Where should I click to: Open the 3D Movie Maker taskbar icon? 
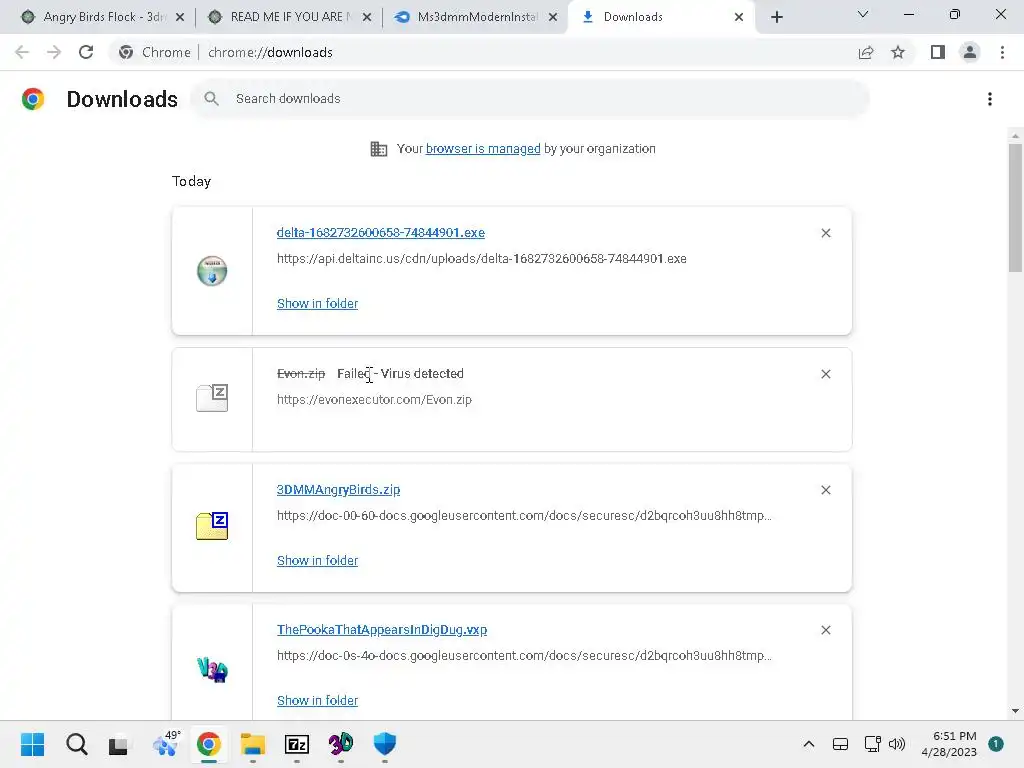[x=340, y=744]
